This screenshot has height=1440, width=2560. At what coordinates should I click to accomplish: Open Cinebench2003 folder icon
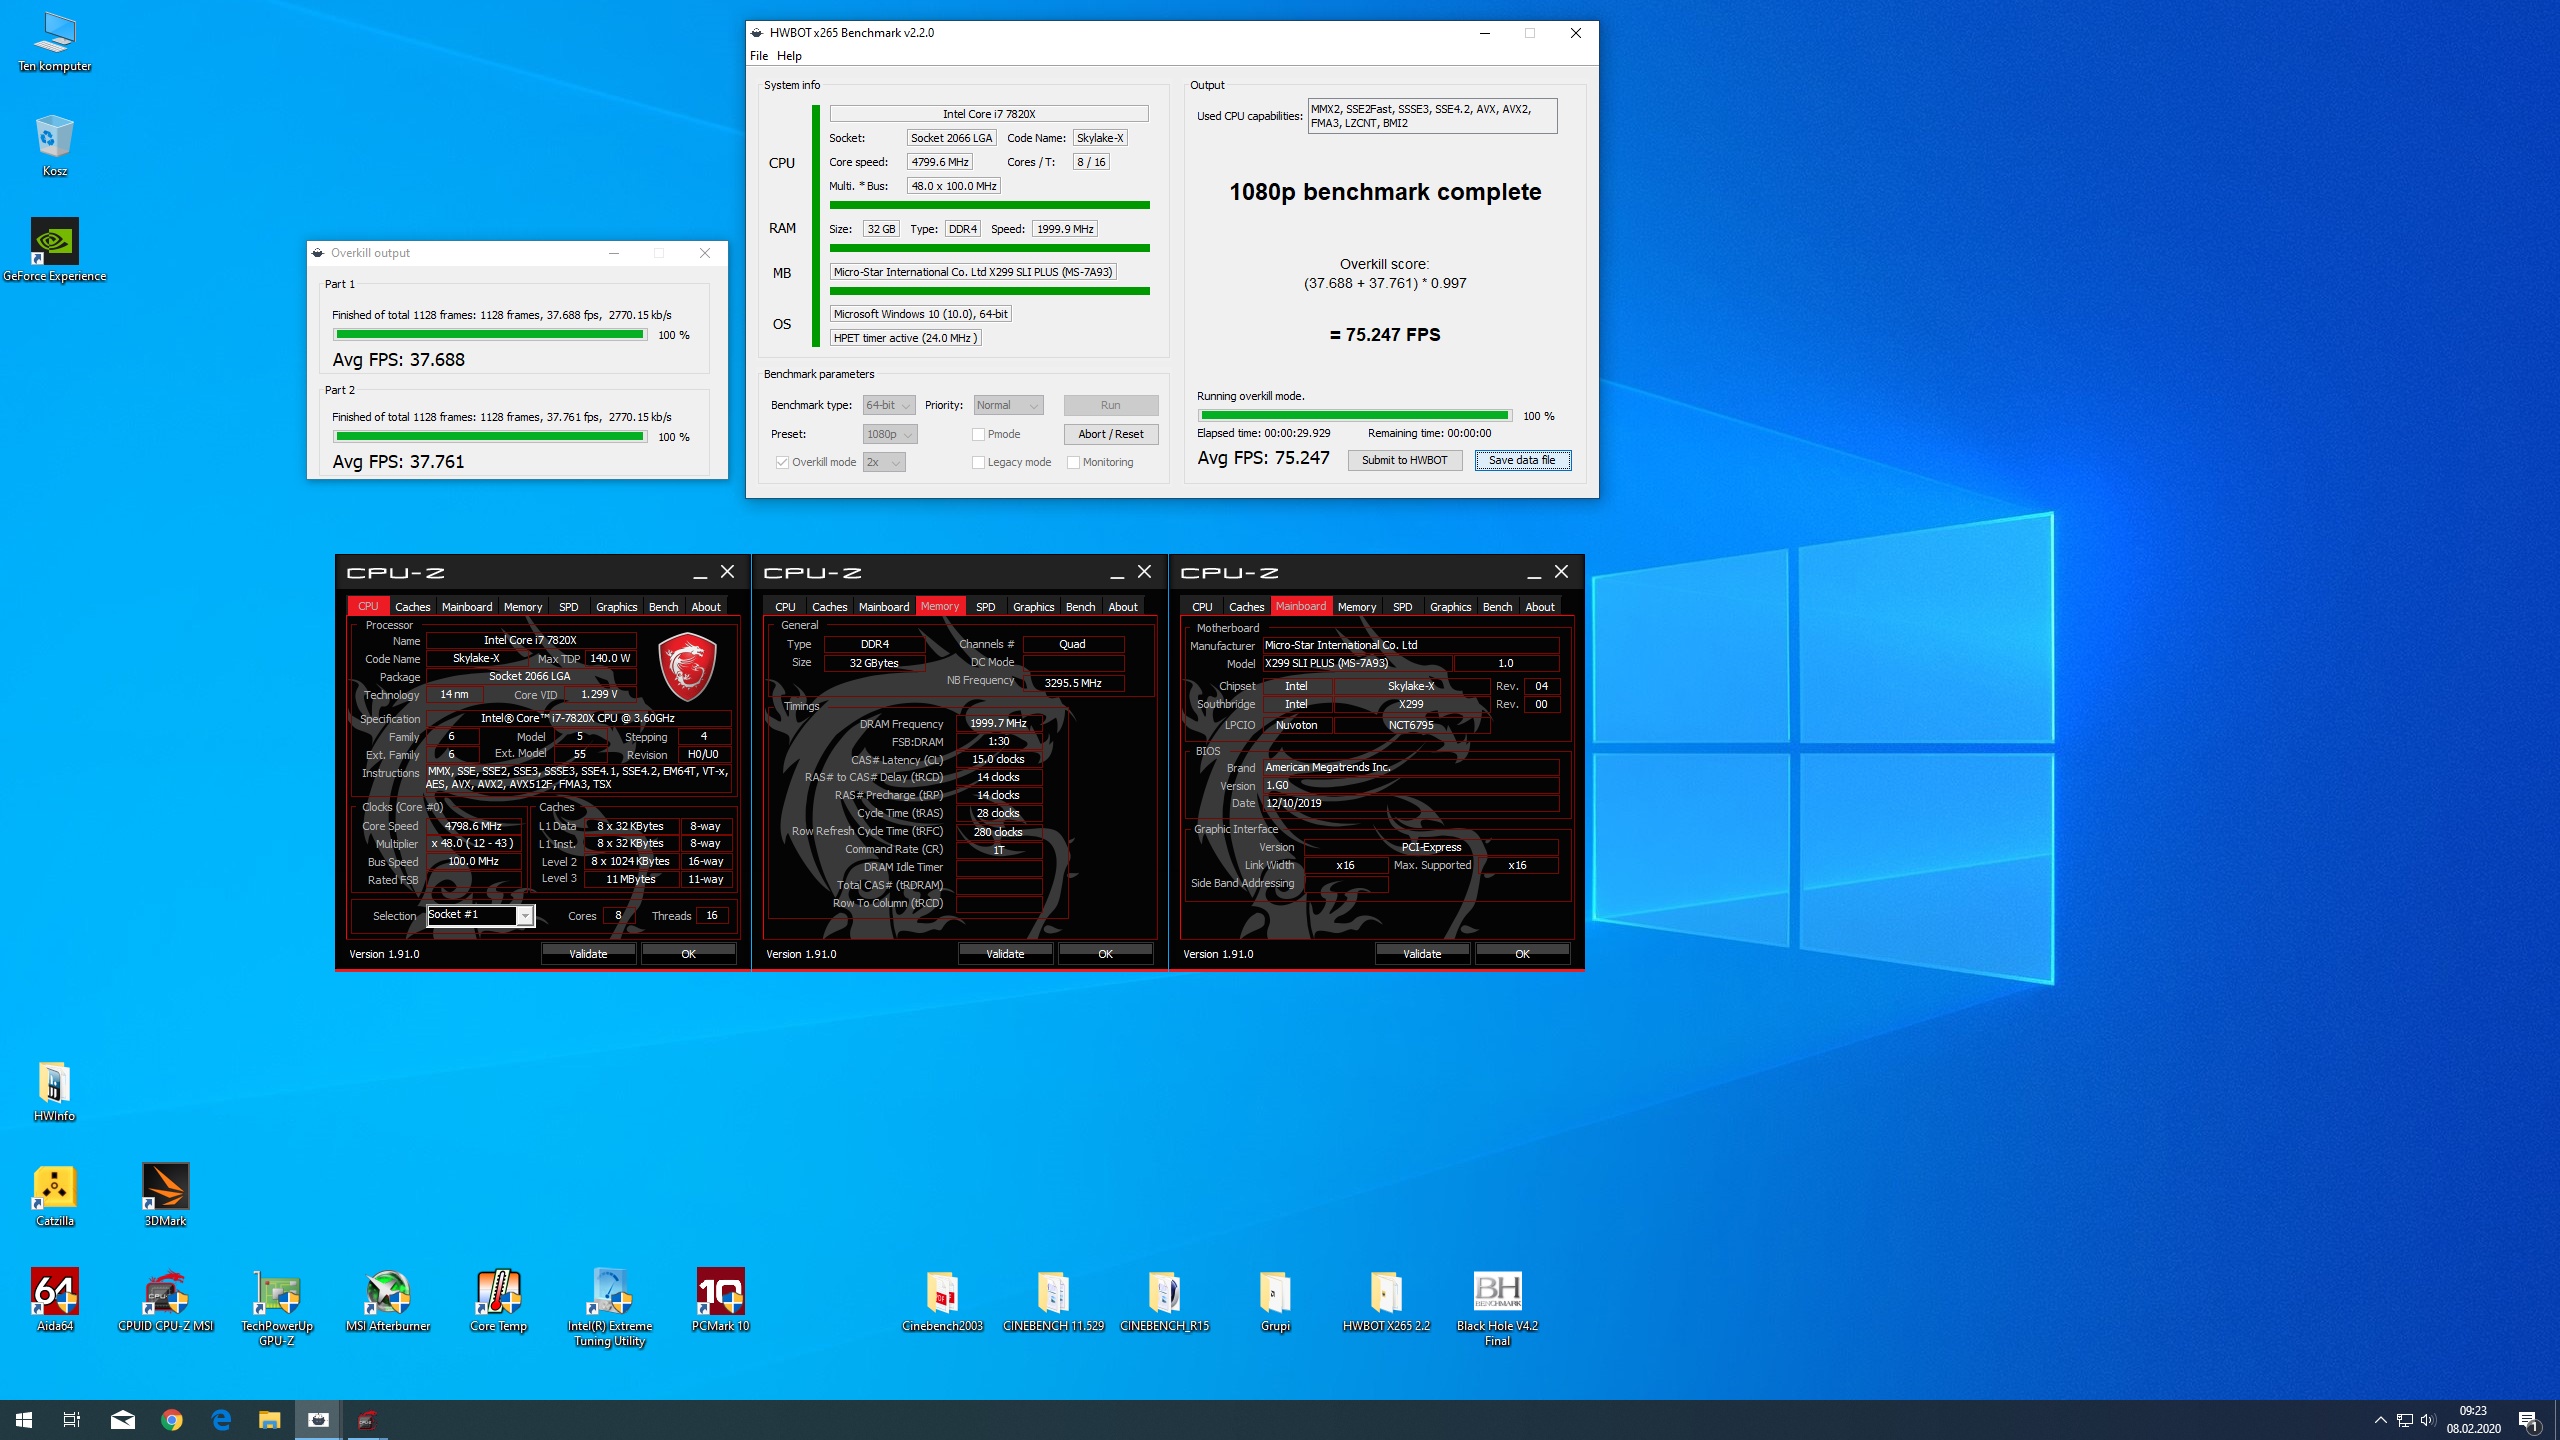pos(942,1300)
